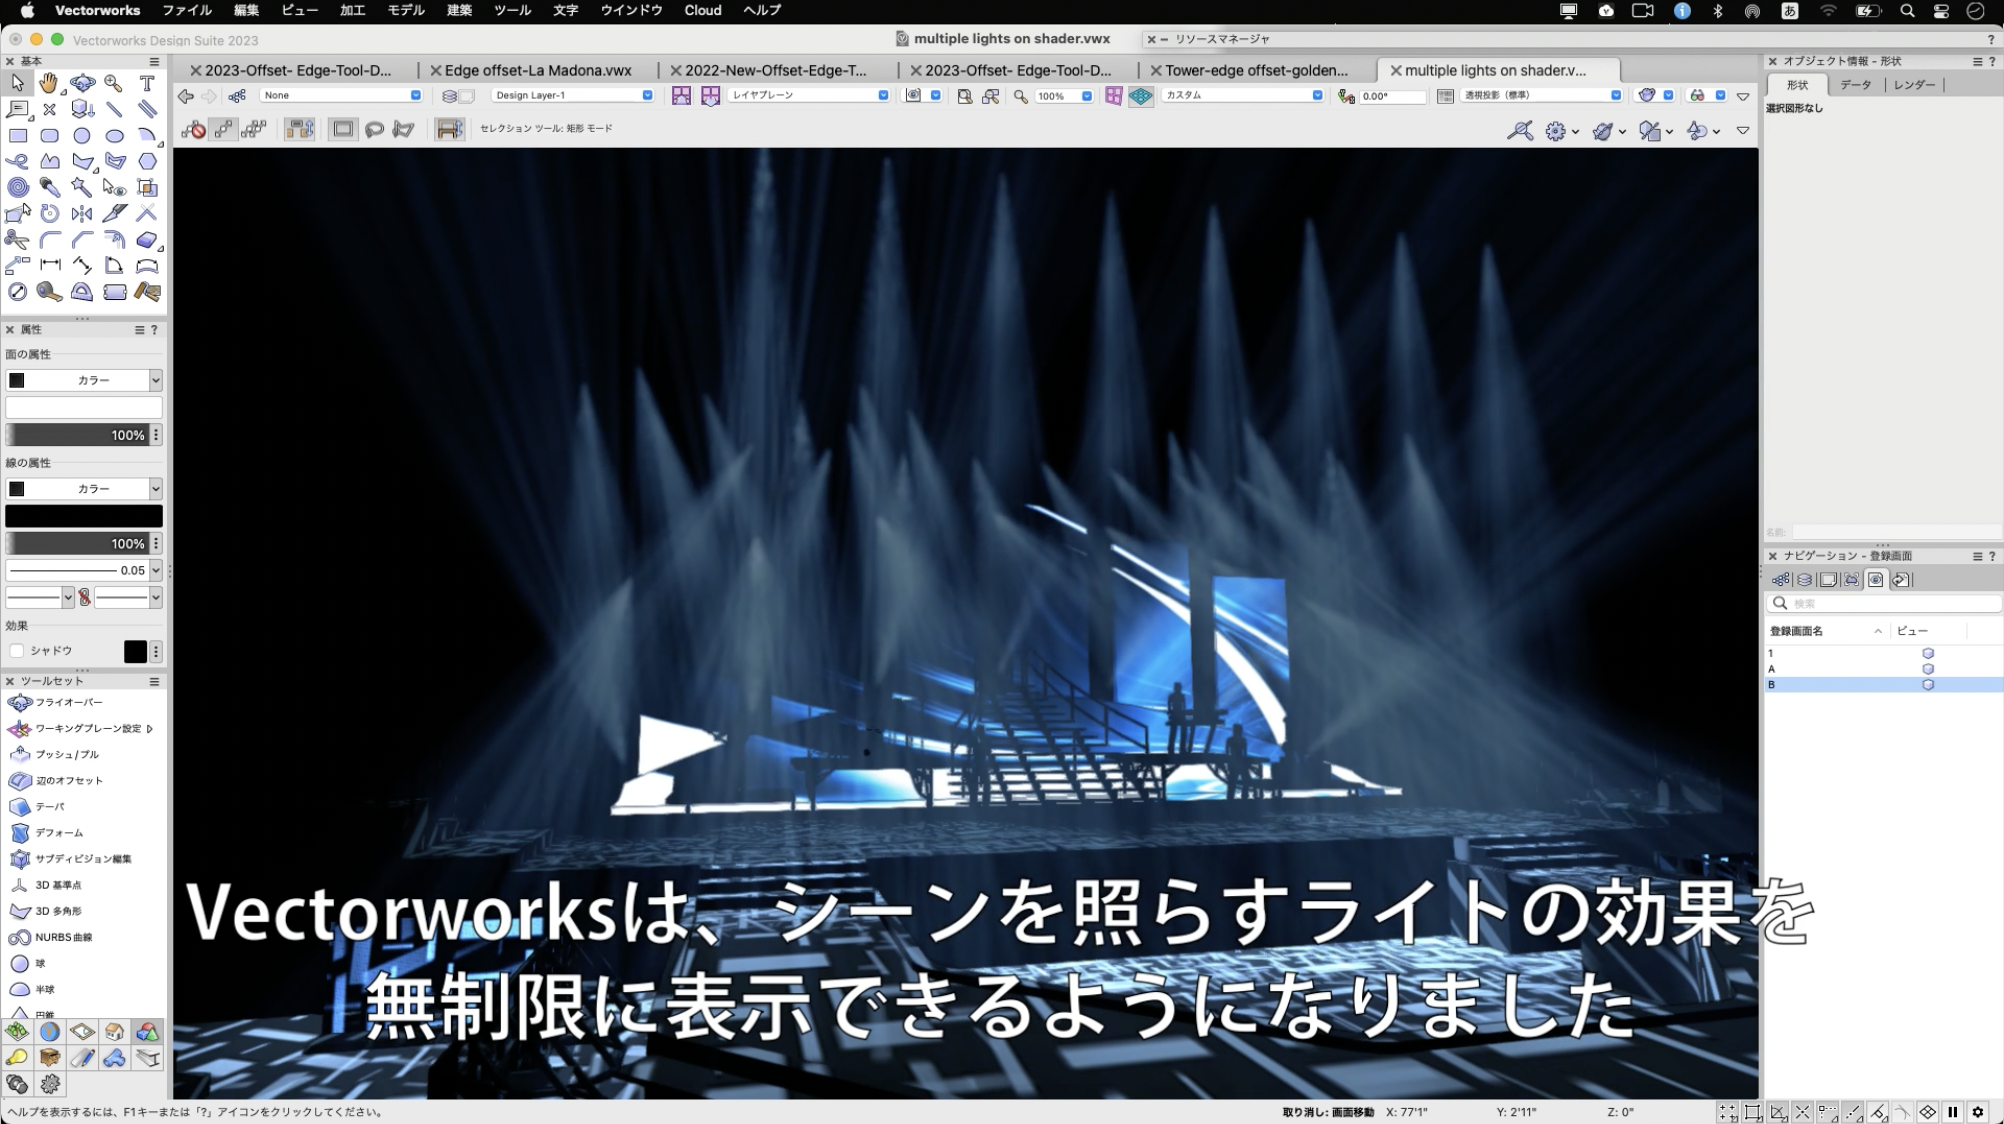Image resolution: width=2004 pixels, height=1124 pixels.
Task: Select the Circle tool
Action: tap(82, 135)
